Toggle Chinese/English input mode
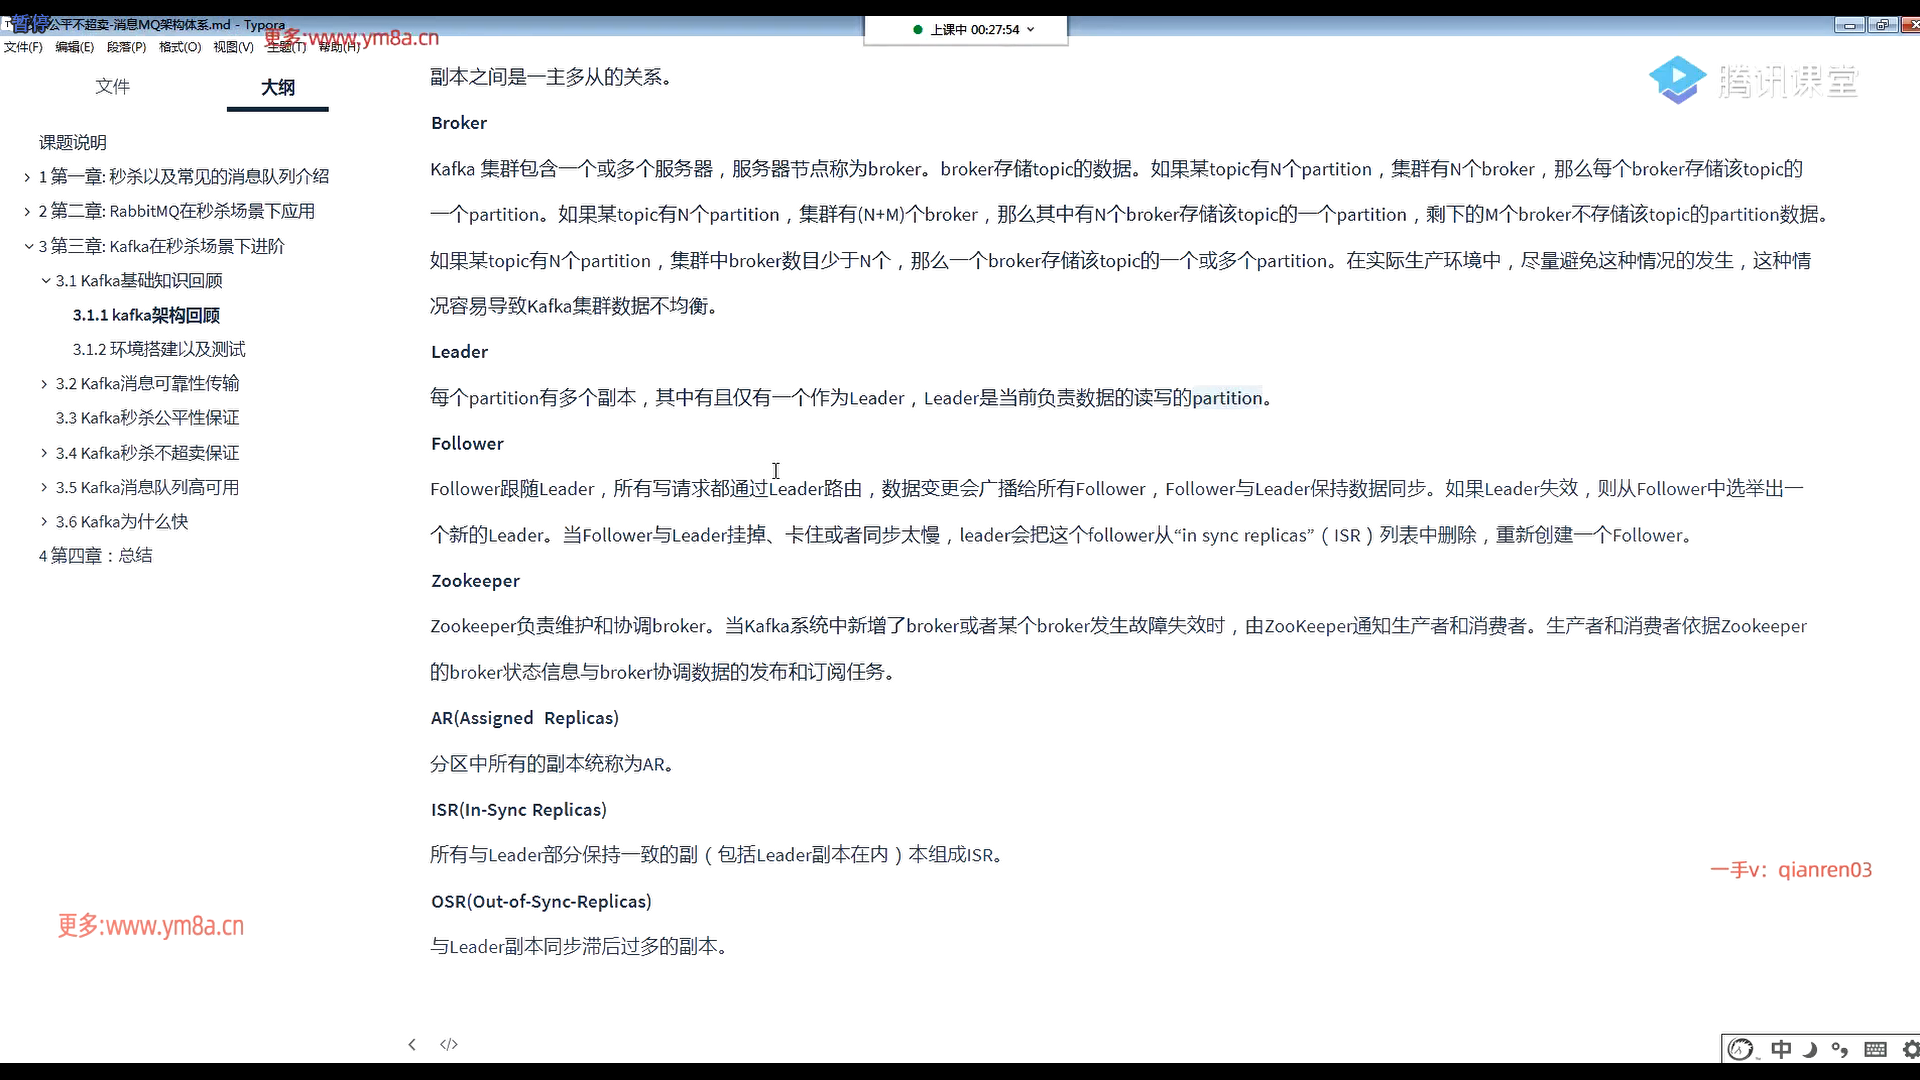1920x1080 pixels. (1781, 1049)
